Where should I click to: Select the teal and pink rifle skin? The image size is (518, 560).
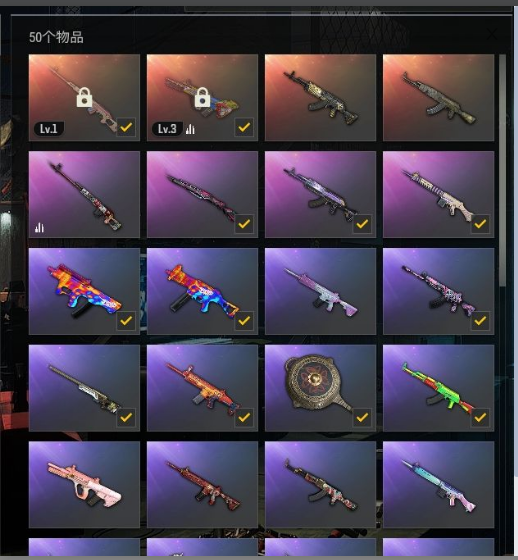tap(438, 484)
